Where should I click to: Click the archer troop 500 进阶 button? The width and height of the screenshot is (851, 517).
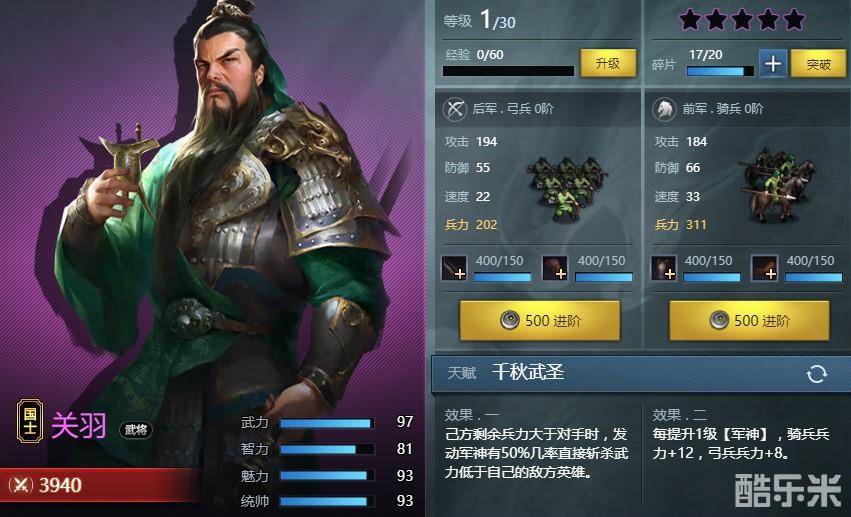pyautogui.click(x=539, y=321)
